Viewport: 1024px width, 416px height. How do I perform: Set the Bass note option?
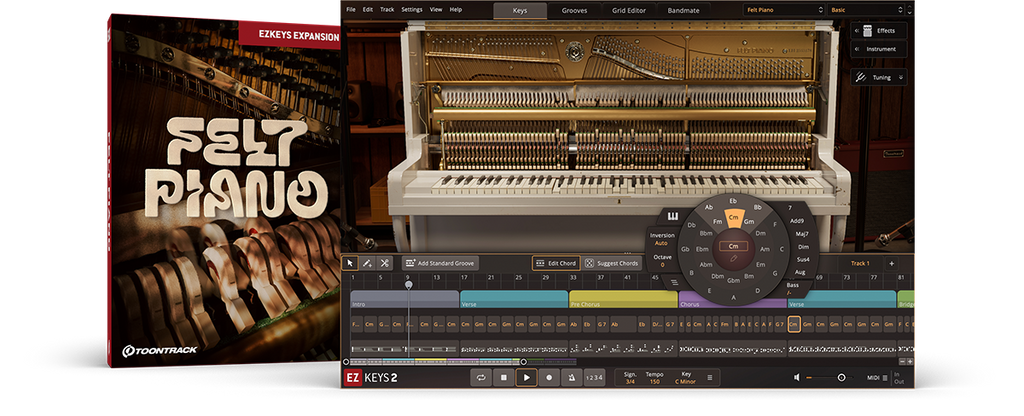click(x=793, y=289)
